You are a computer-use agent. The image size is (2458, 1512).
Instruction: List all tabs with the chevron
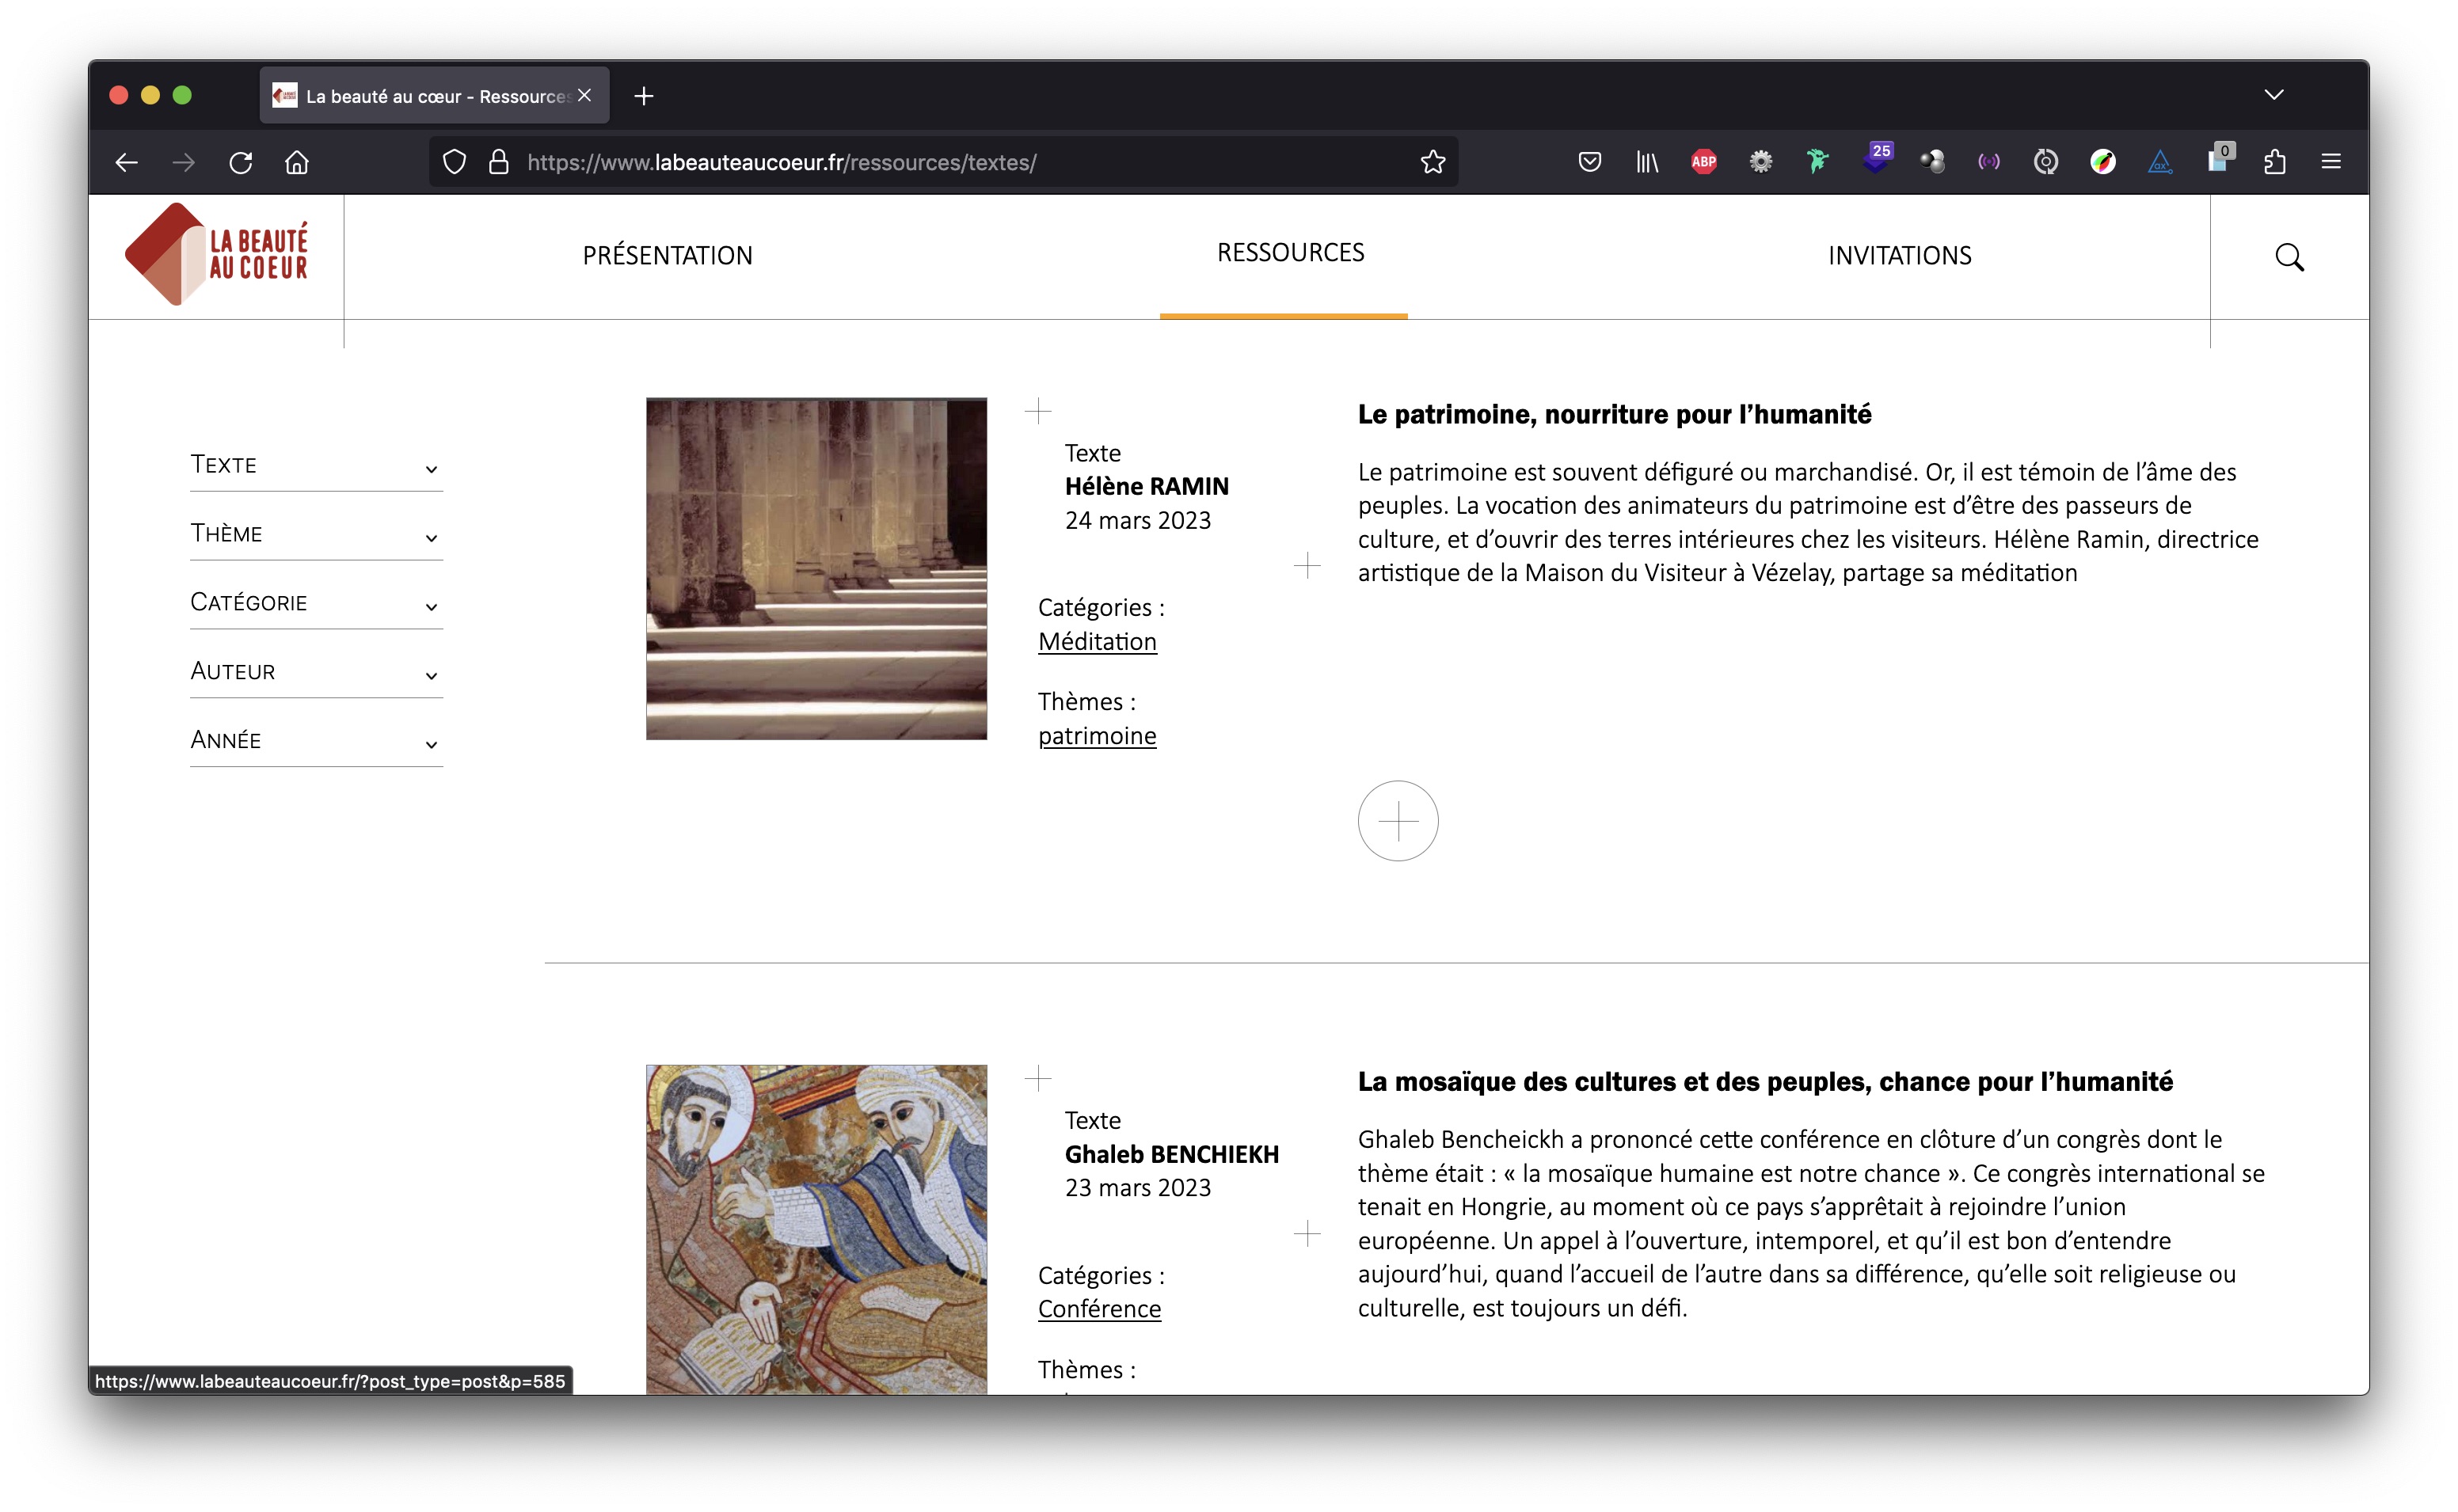point(2274,95)
